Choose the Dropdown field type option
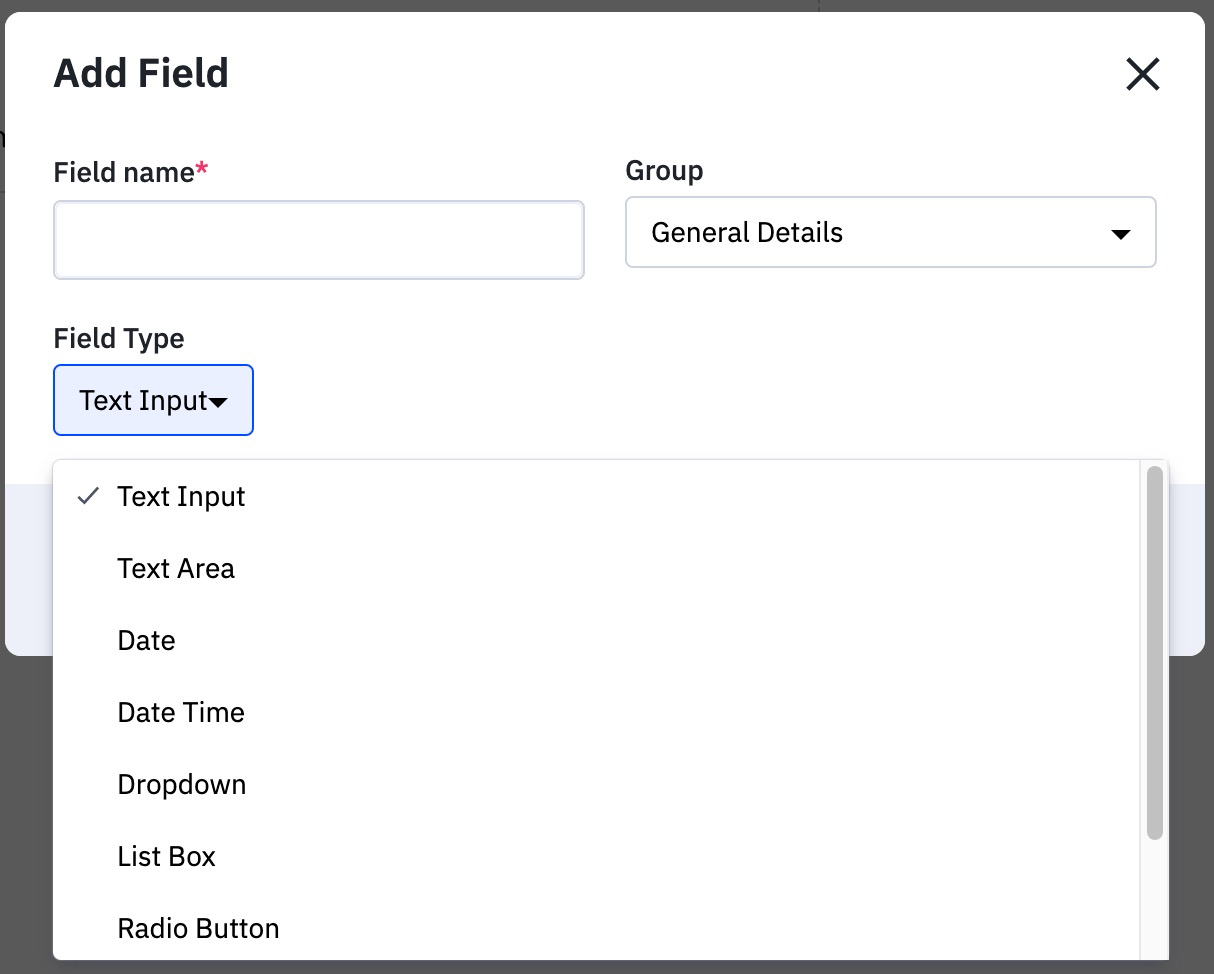Viewport: 1214px width, 974px height. [182, 785]
